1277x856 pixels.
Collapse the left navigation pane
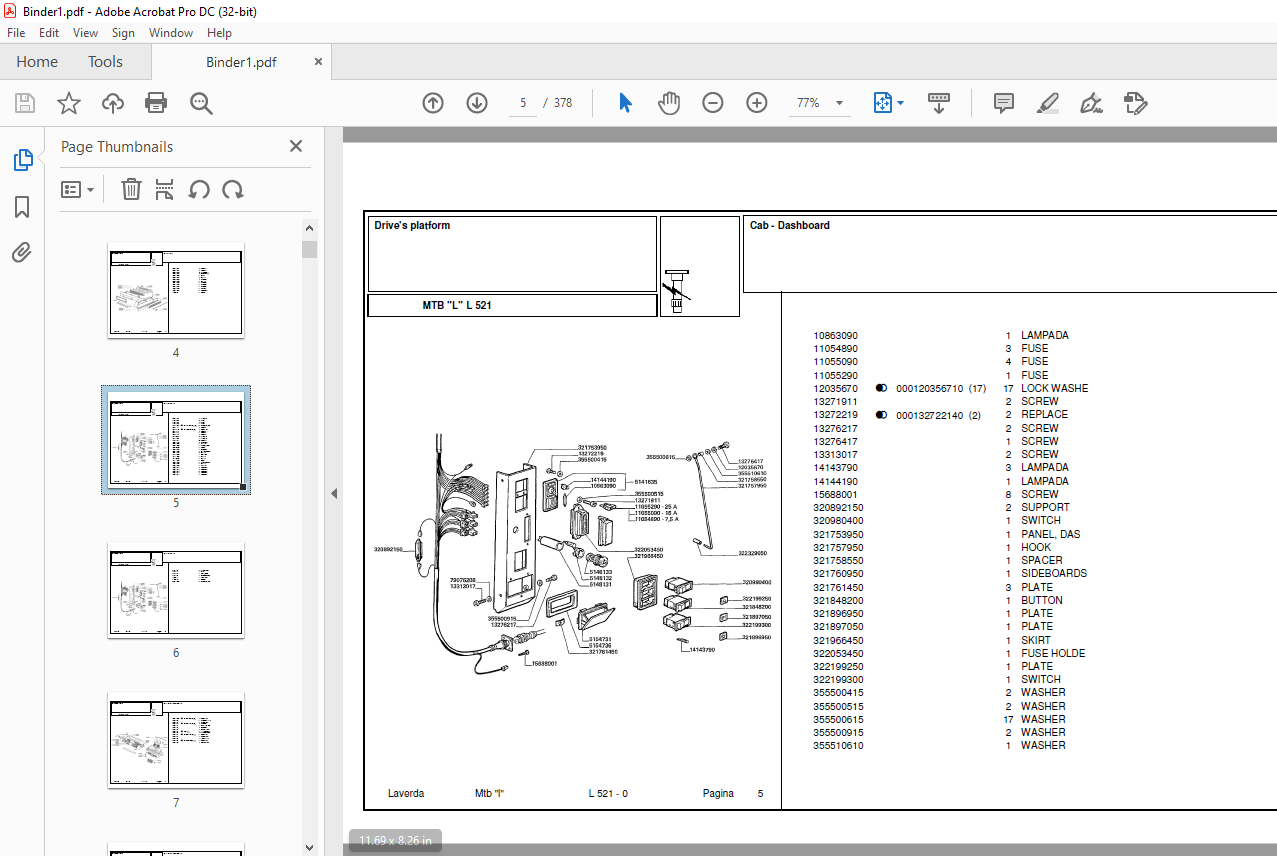pyautogui.click(x=334, y=493)
